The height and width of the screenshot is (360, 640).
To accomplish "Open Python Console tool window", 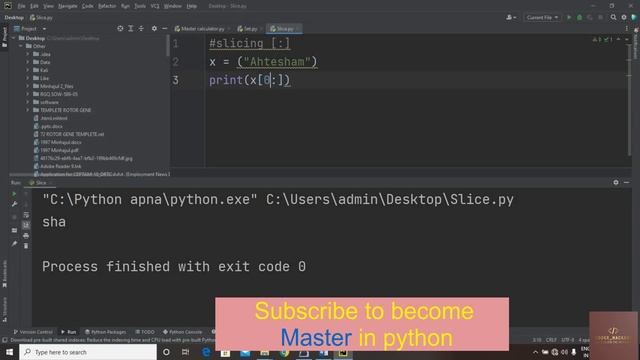I will [x=182, y=332].
